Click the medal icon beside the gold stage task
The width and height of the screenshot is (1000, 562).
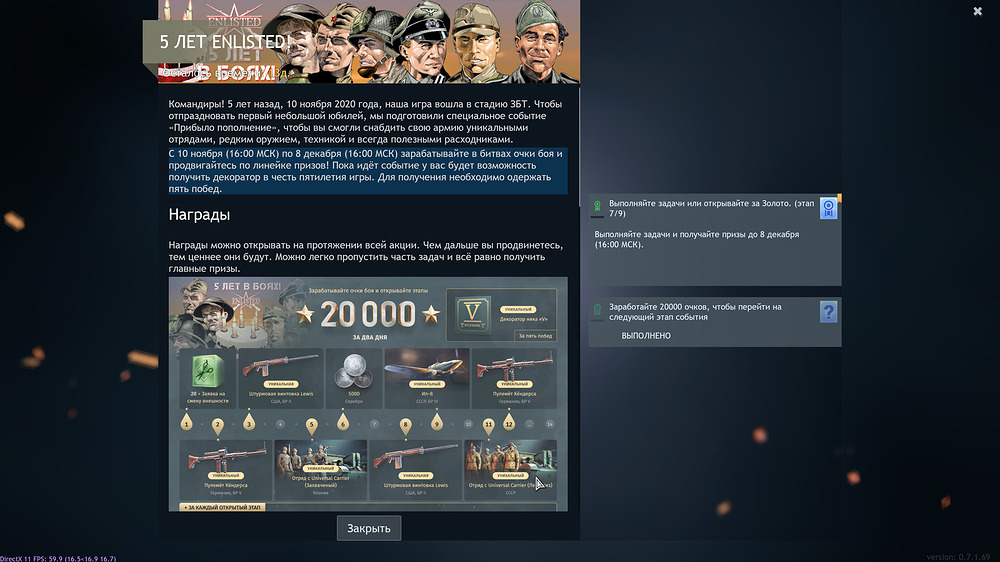(x=597, y=206)
